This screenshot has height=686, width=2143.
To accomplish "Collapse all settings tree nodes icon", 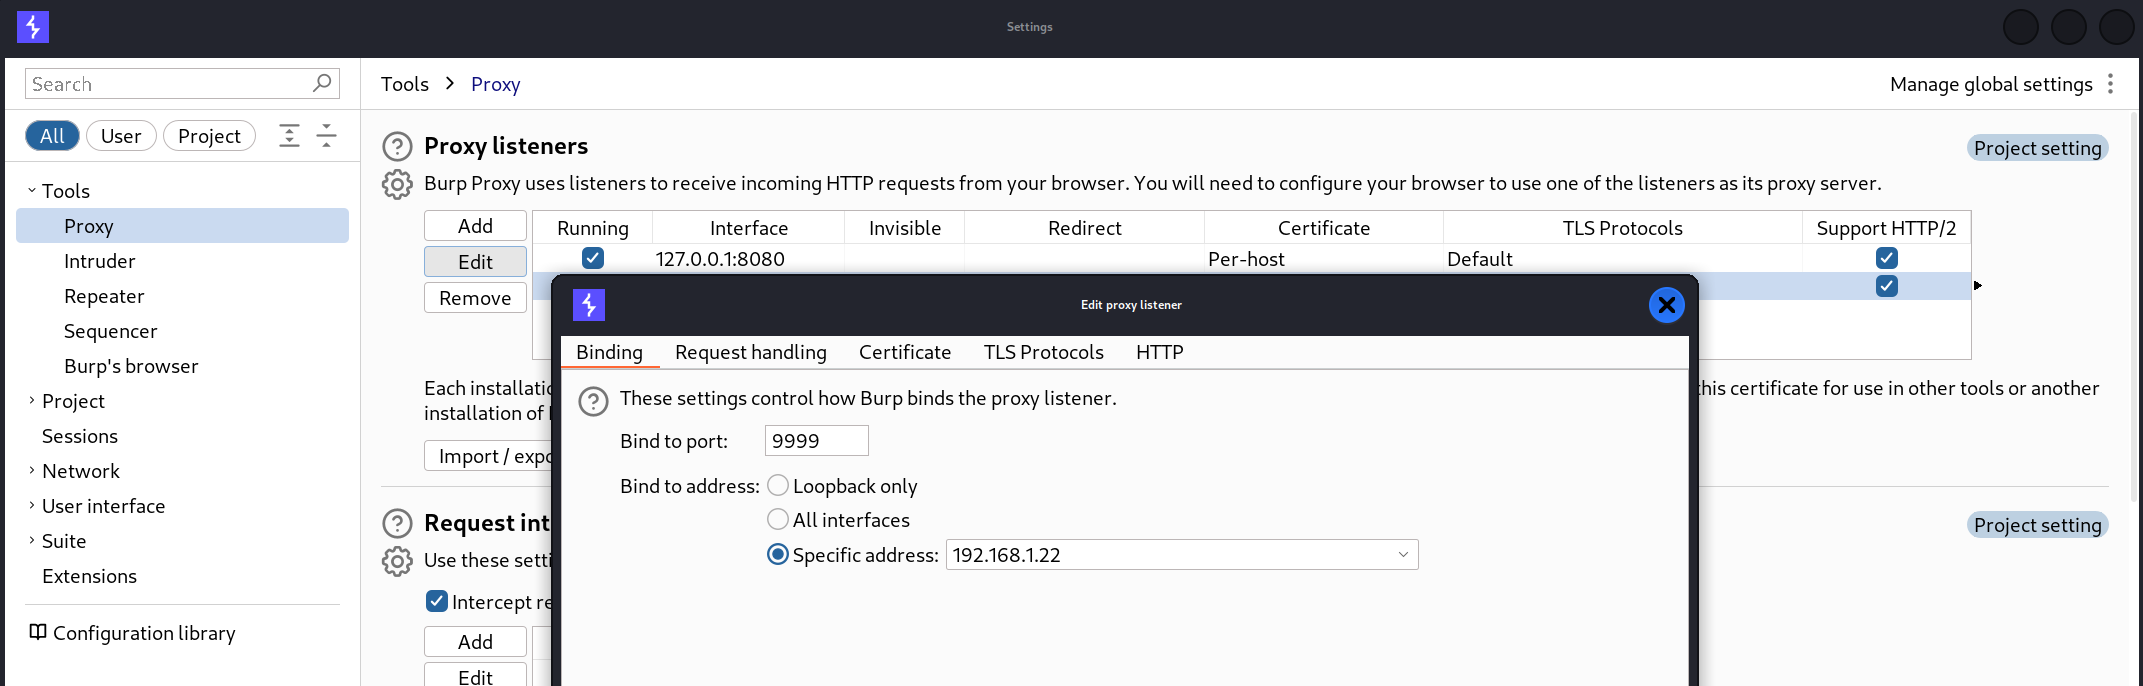I will coord(327,136).
